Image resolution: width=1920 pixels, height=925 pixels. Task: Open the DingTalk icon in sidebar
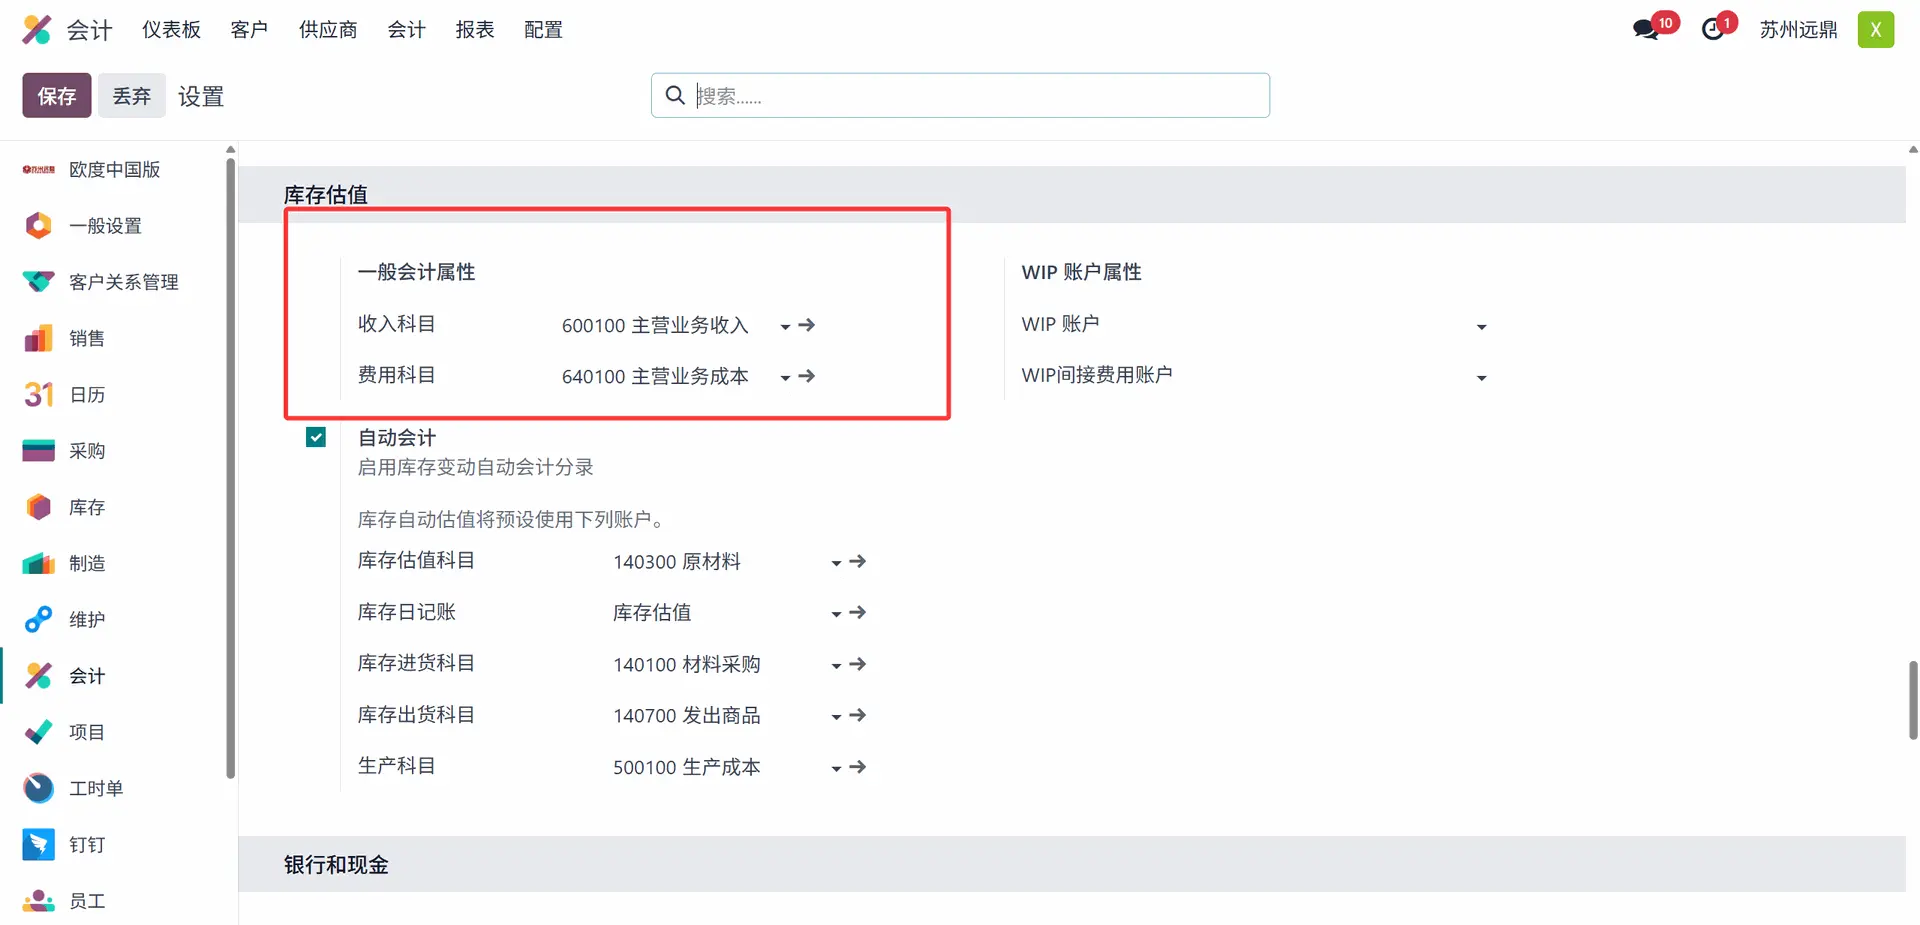[x=39, y=845]
